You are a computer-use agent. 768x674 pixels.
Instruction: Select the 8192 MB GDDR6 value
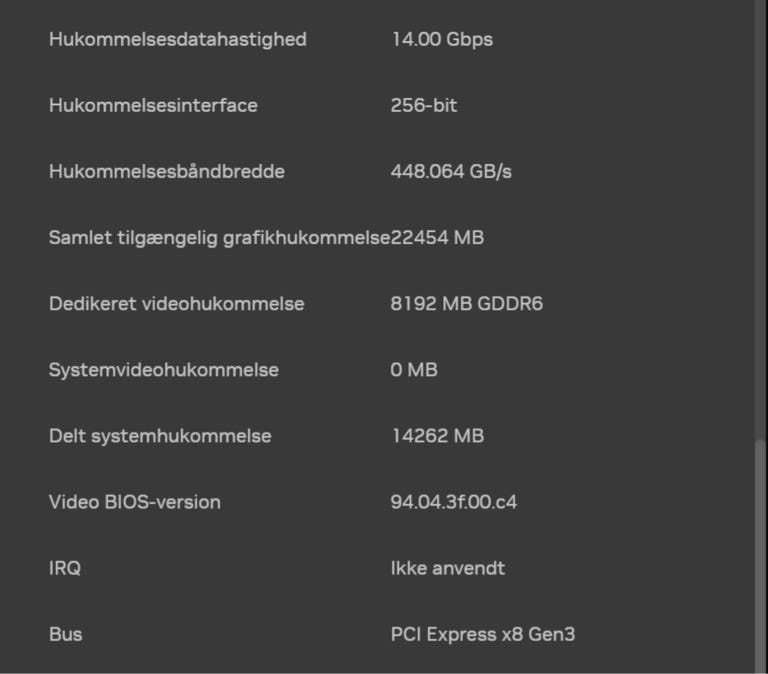click(x=467, y=304)
